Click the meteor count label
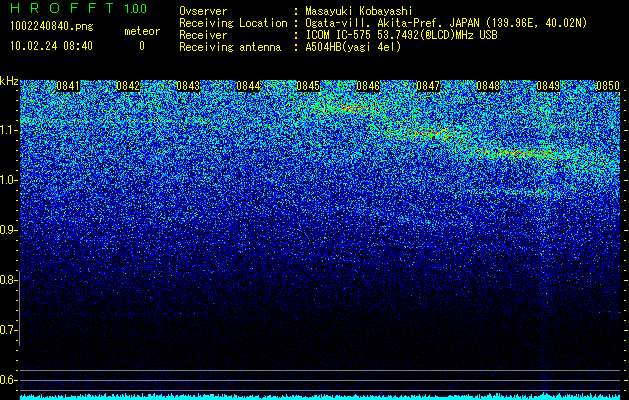629x400 pixels. pyautogui.click(x=142, y=31)
